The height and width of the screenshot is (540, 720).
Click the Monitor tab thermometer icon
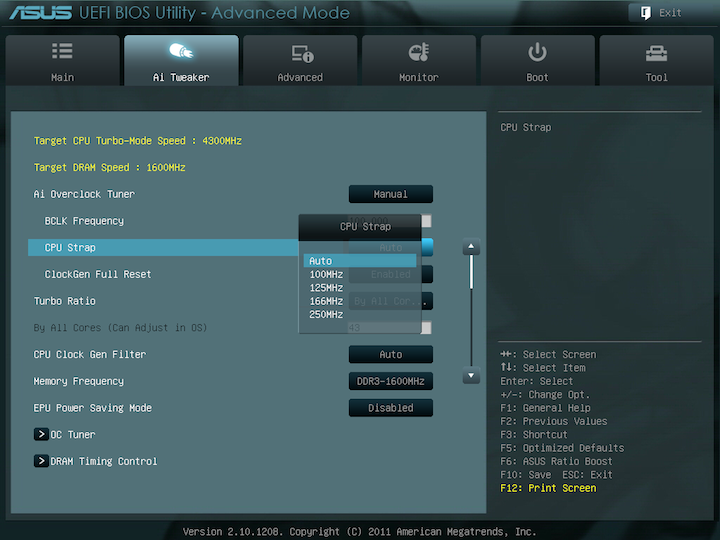[x=419, y=52]
